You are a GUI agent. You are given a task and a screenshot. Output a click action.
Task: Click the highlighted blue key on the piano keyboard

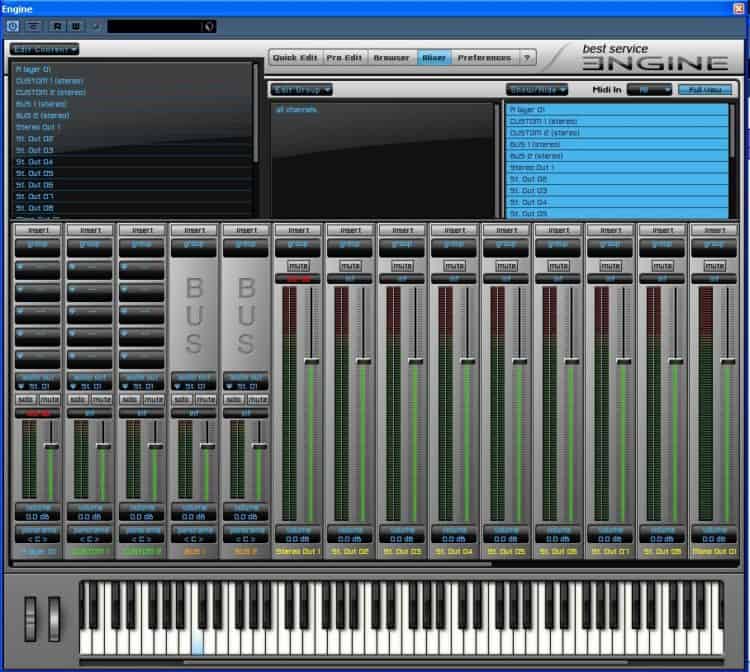[198, 642]
